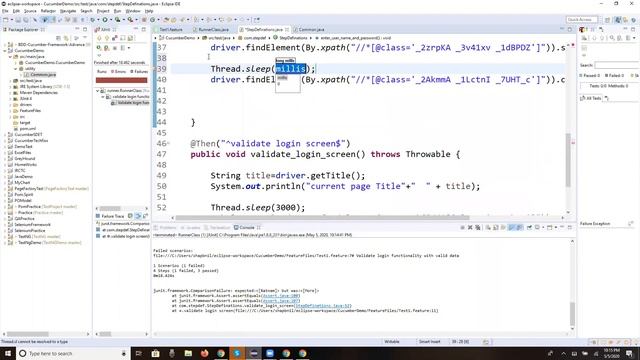Click the editor vertical scrollbar thumb
The height and width of the screenshot is (360, 640).
pyautogui.click(x=568, y=160)
